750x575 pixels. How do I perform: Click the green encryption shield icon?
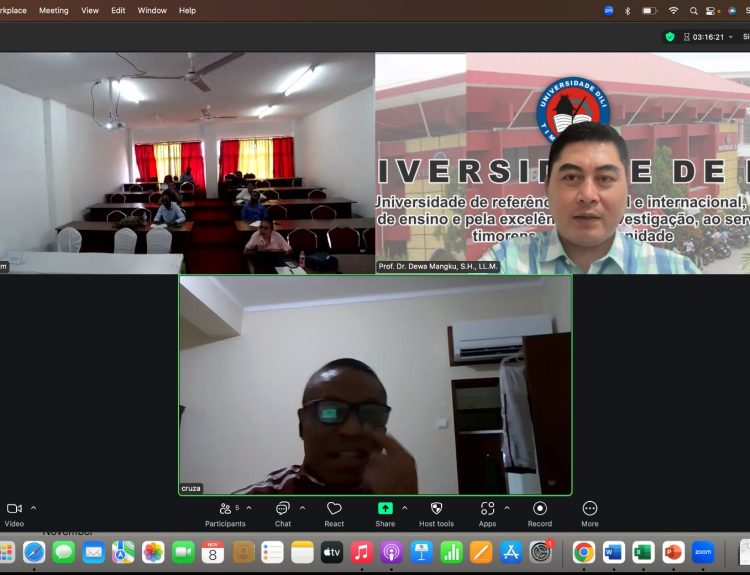coord(670,37)
